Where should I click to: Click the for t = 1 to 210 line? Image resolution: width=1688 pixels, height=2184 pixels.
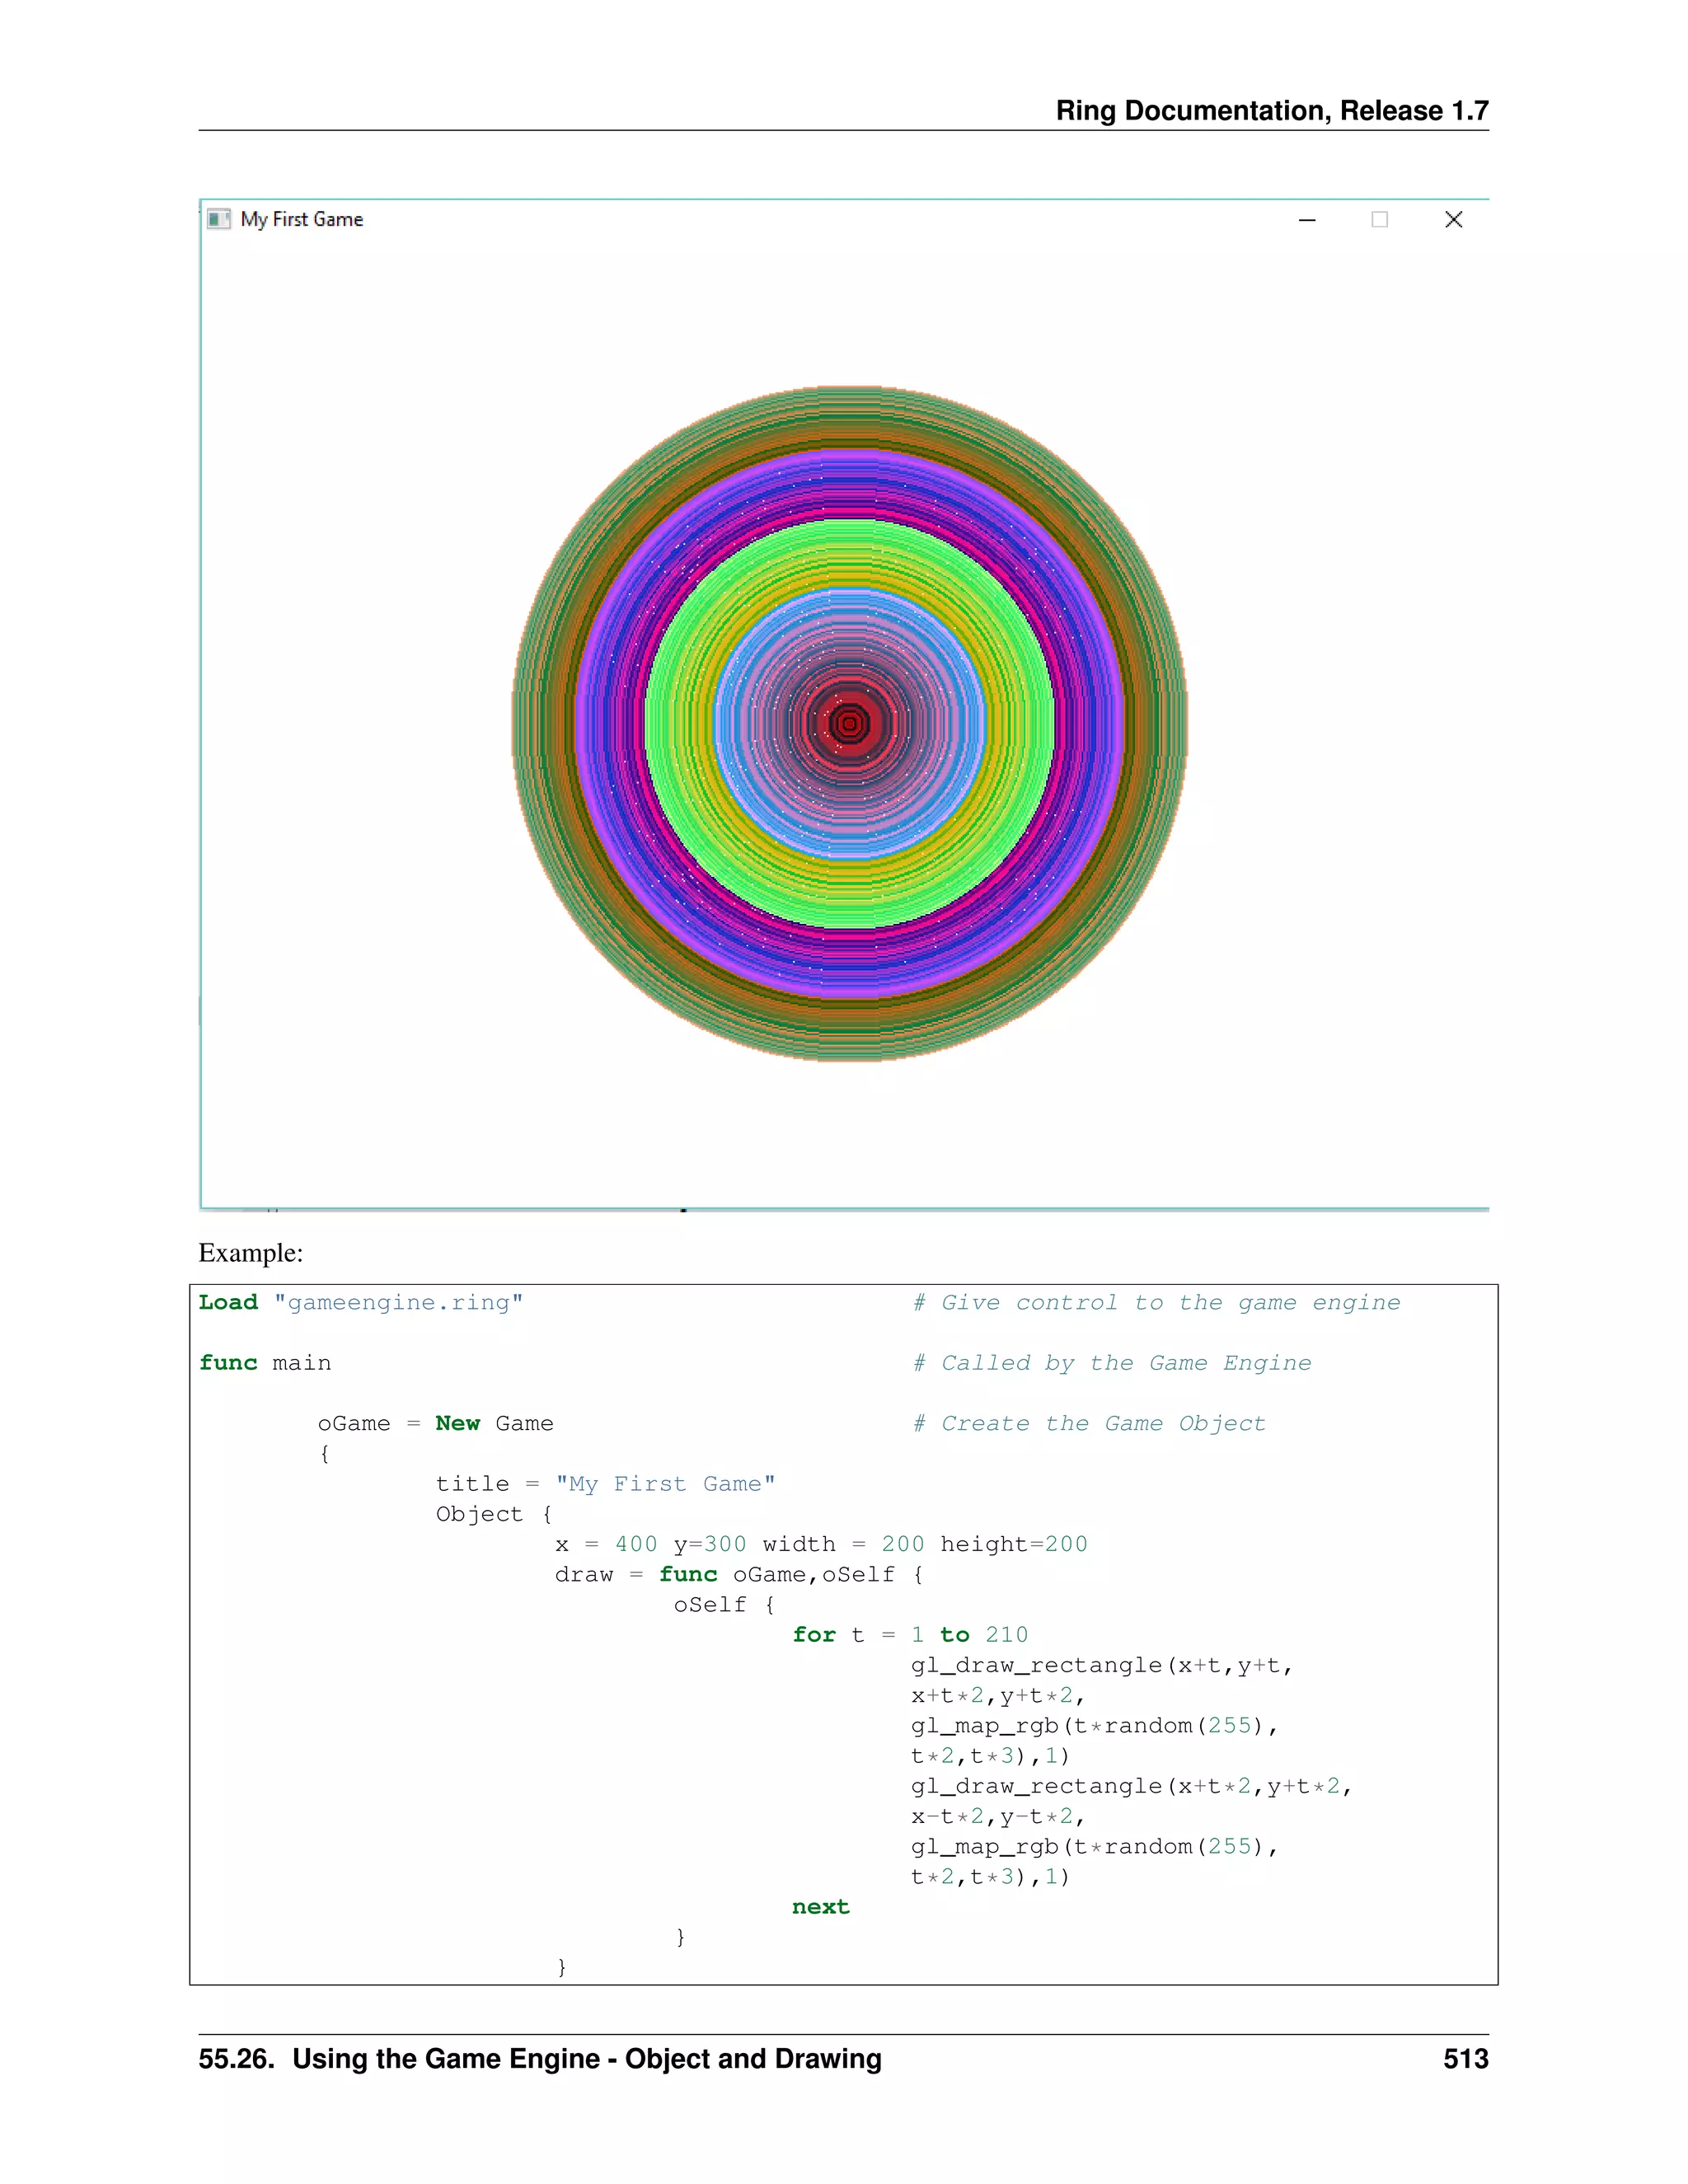tap(910, 1634)
